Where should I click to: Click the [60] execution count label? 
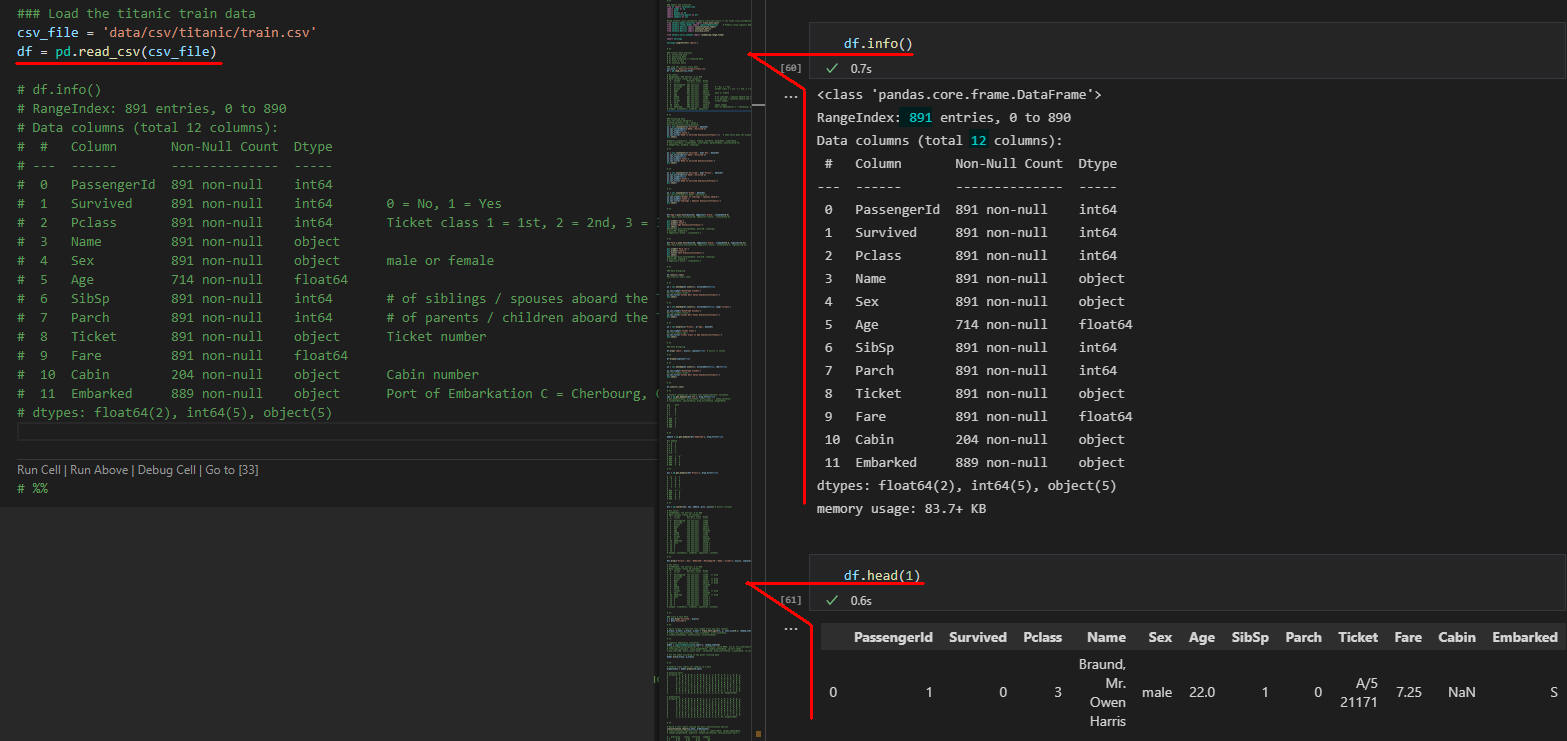790,68
